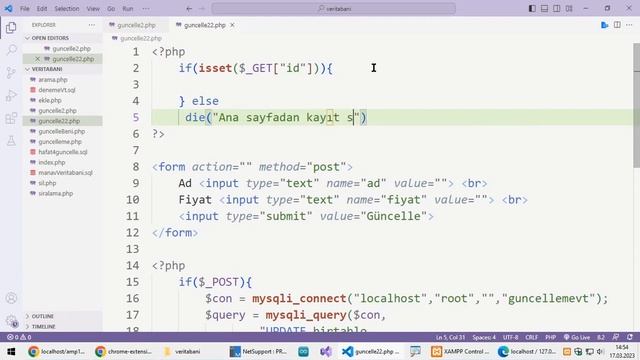Go forward with the navigation arrow

point(202,9)
